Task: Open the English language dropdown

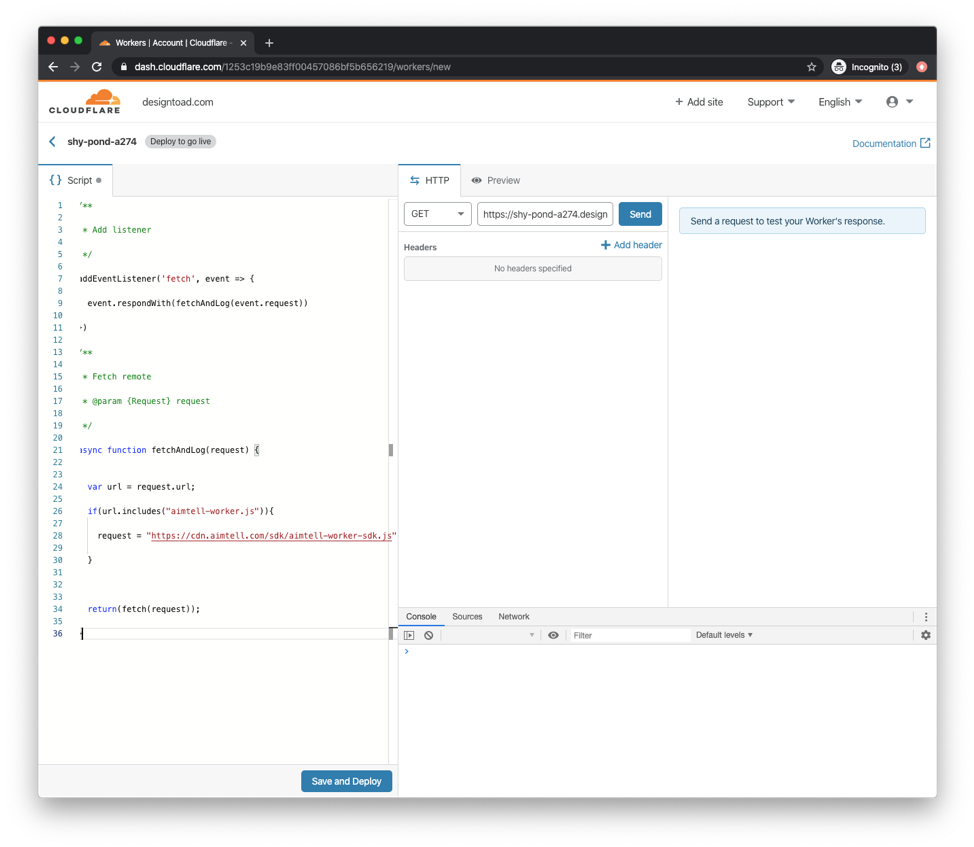Action: click(x=840, y=102)
